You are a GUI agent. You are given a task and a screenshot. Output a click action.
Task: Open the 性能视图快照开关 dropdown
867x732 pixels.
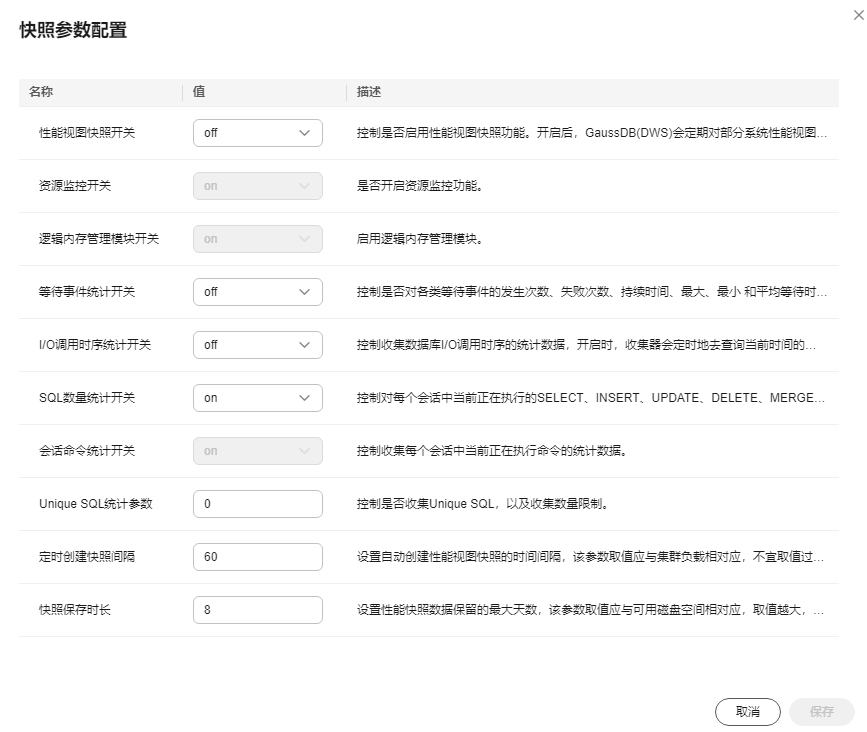(x=258, y=133)
